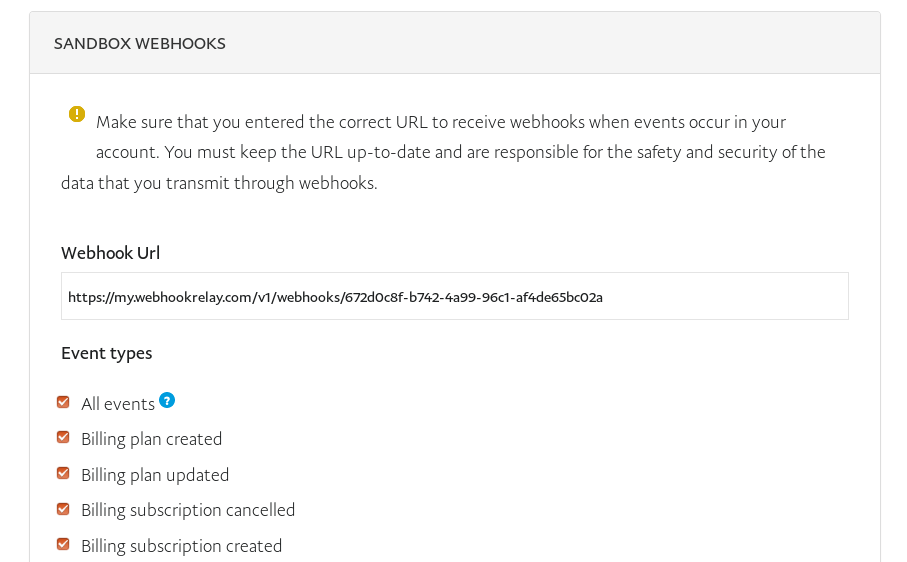The image size is (907, 562).
Task: Click the Billing plan created label
Action: (x=152, y=439)
